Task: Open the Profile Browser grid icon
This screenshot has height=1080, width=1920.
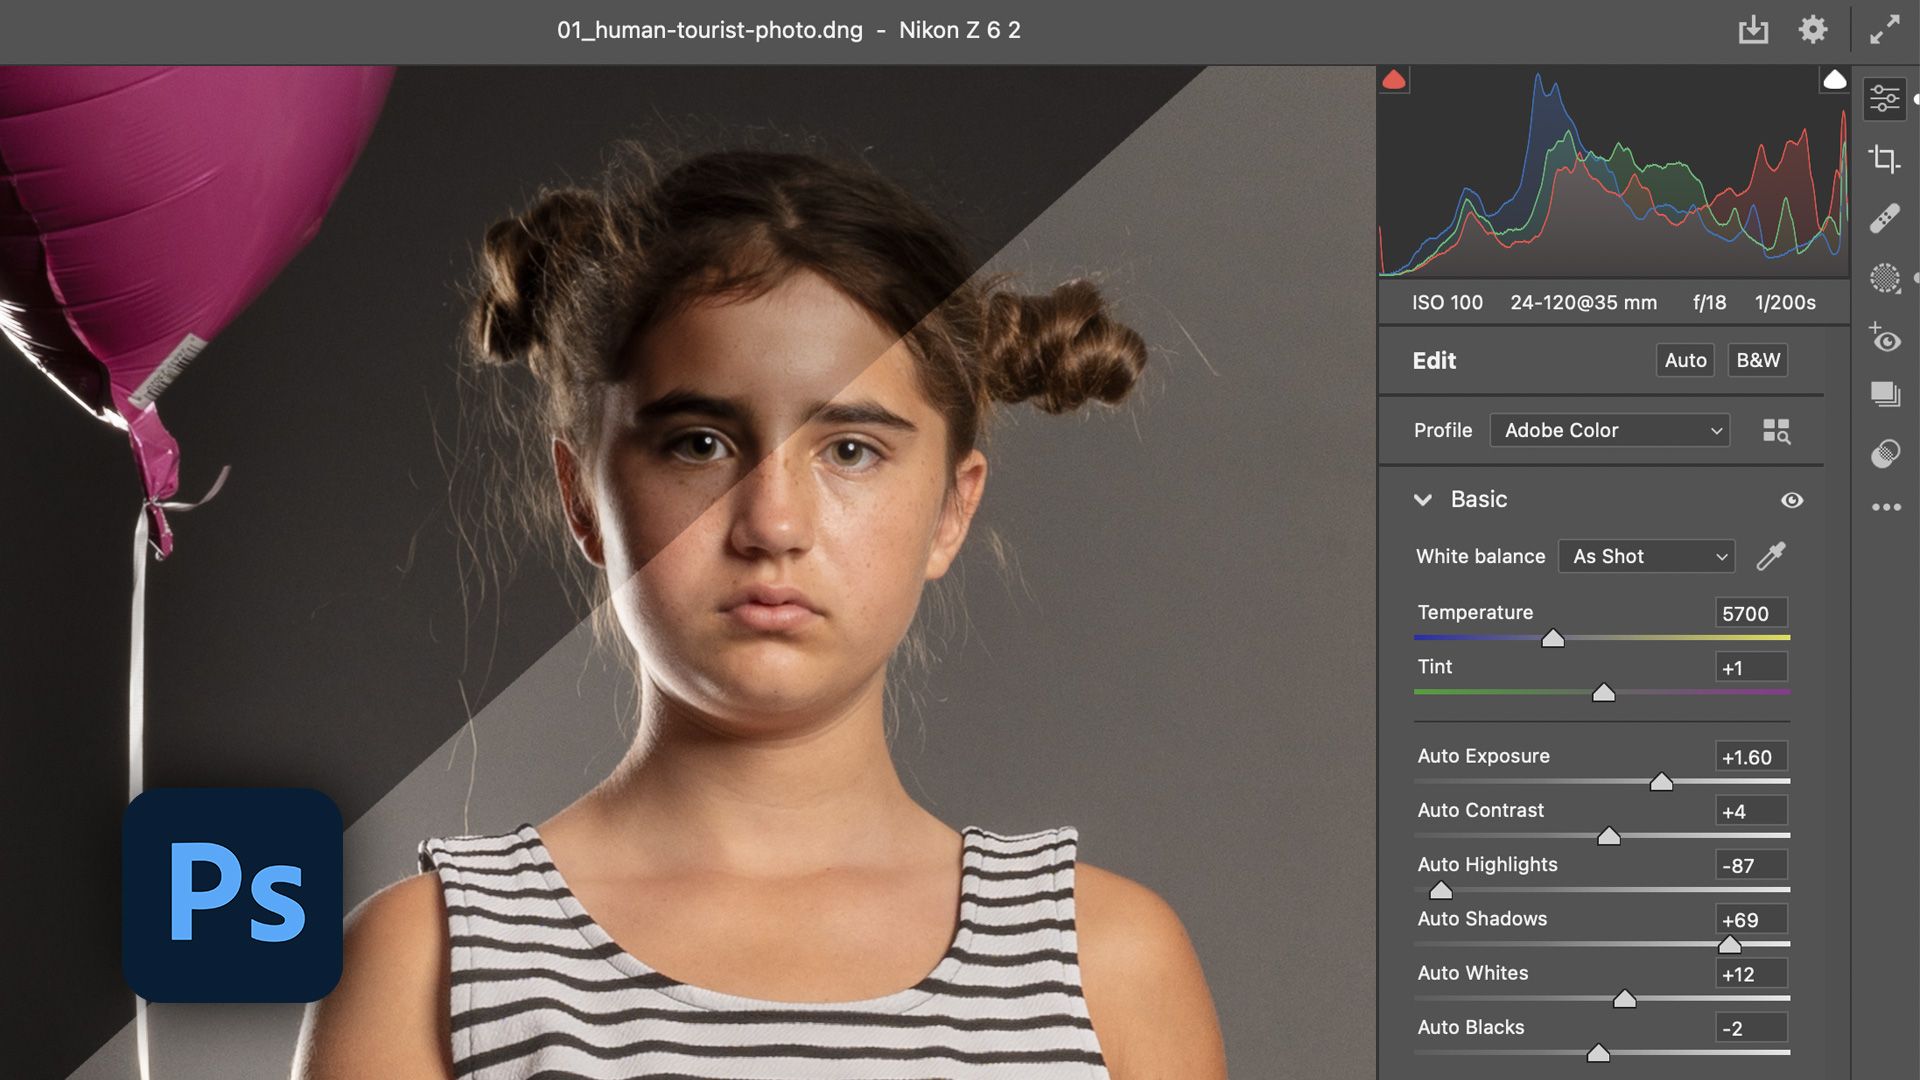Action: (1779, 431)
